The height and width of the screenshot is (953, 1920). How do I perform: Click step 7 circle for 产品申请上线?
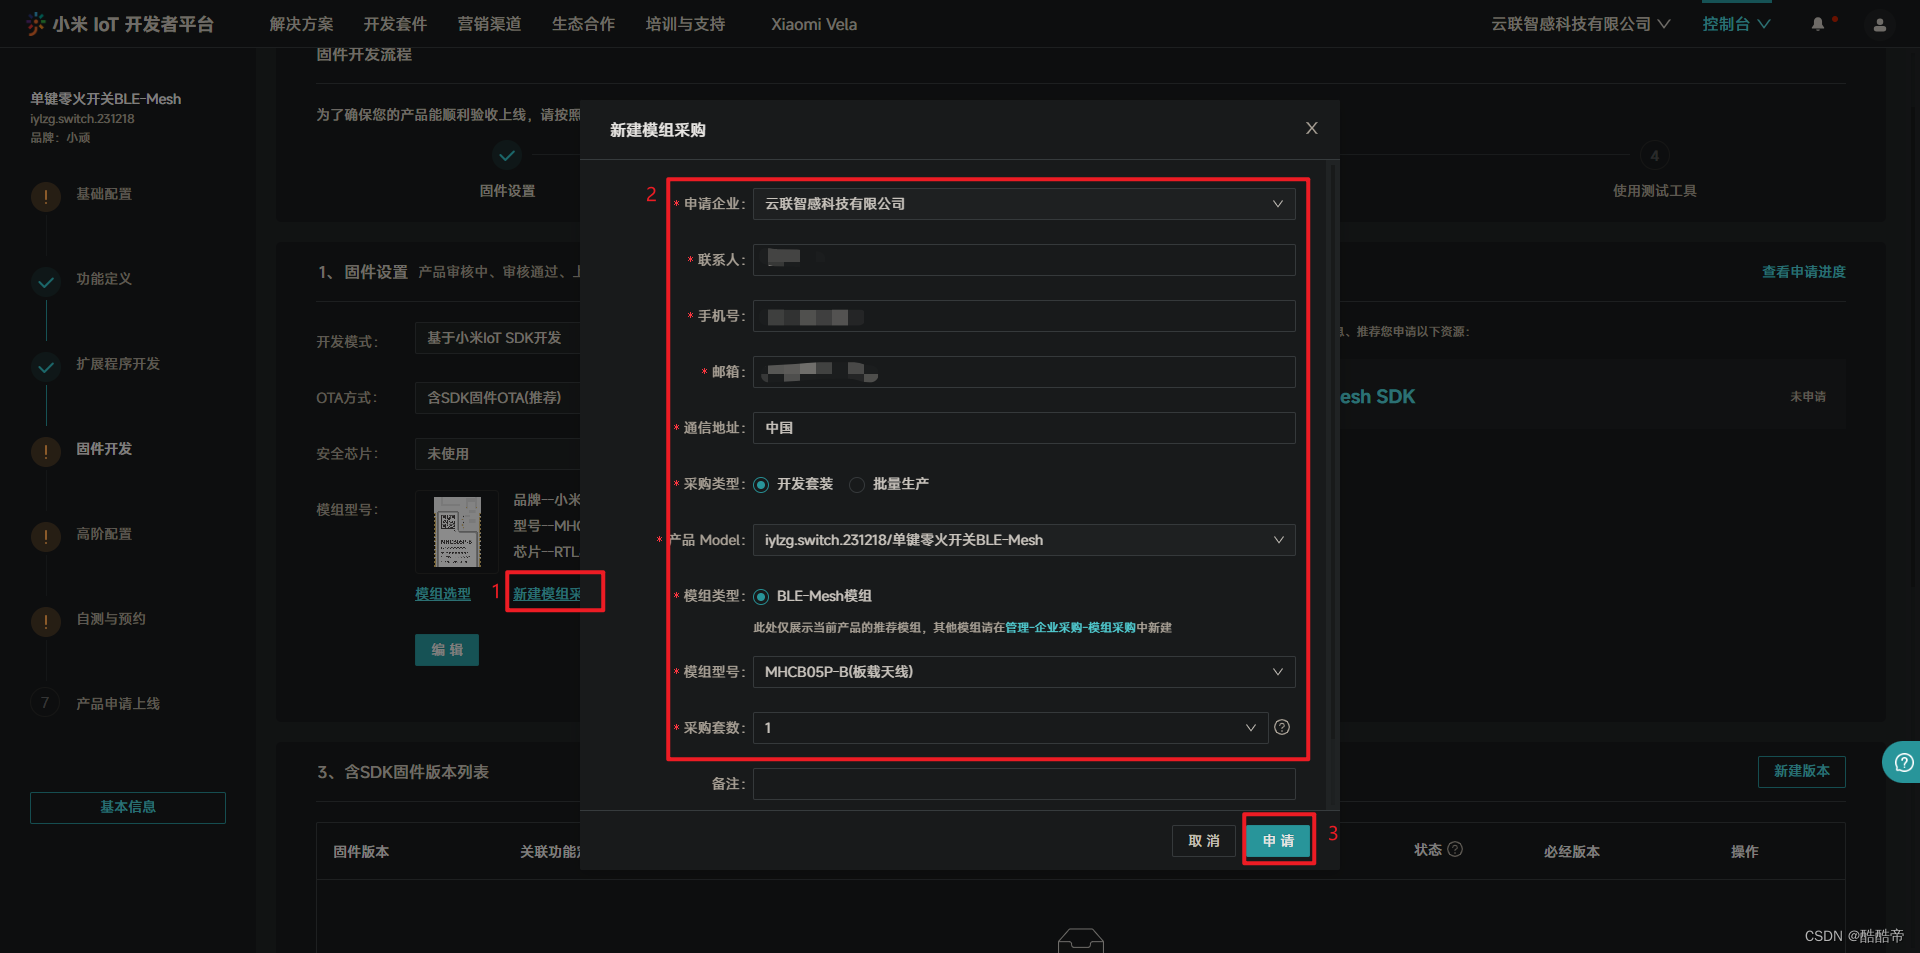click(x=45, y=703)
